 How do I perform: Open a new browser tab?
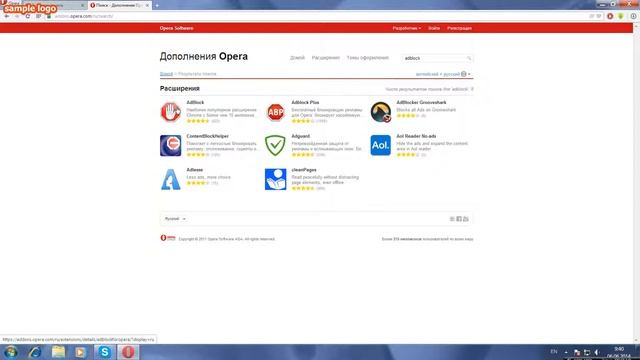click(157, 5)
